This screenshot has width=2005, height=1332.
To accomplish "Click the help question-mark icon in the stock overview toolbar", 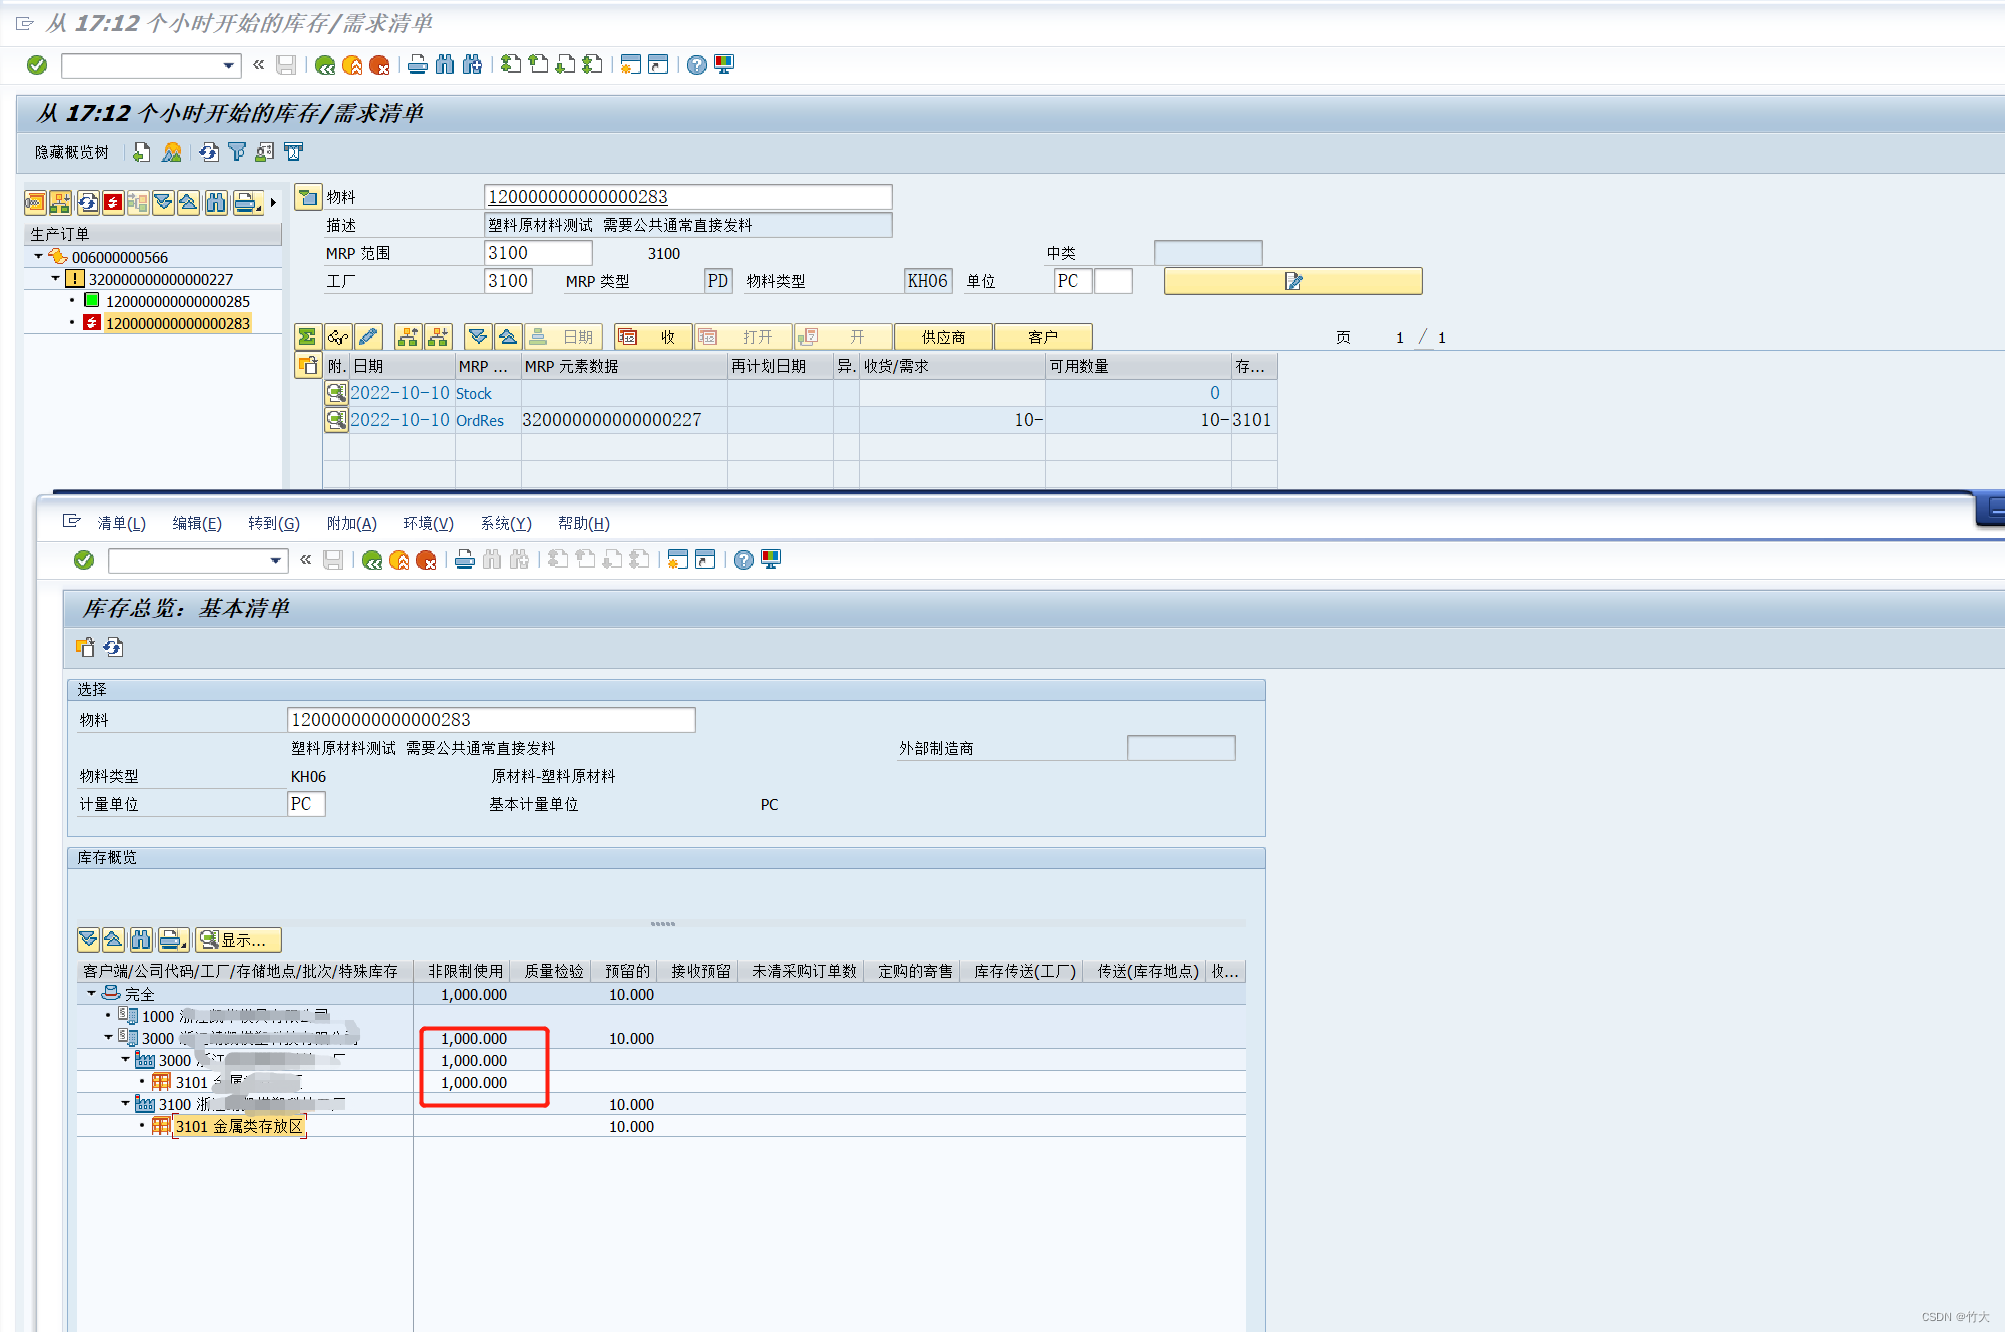I will pyautogui.click(x=743, y=559).
